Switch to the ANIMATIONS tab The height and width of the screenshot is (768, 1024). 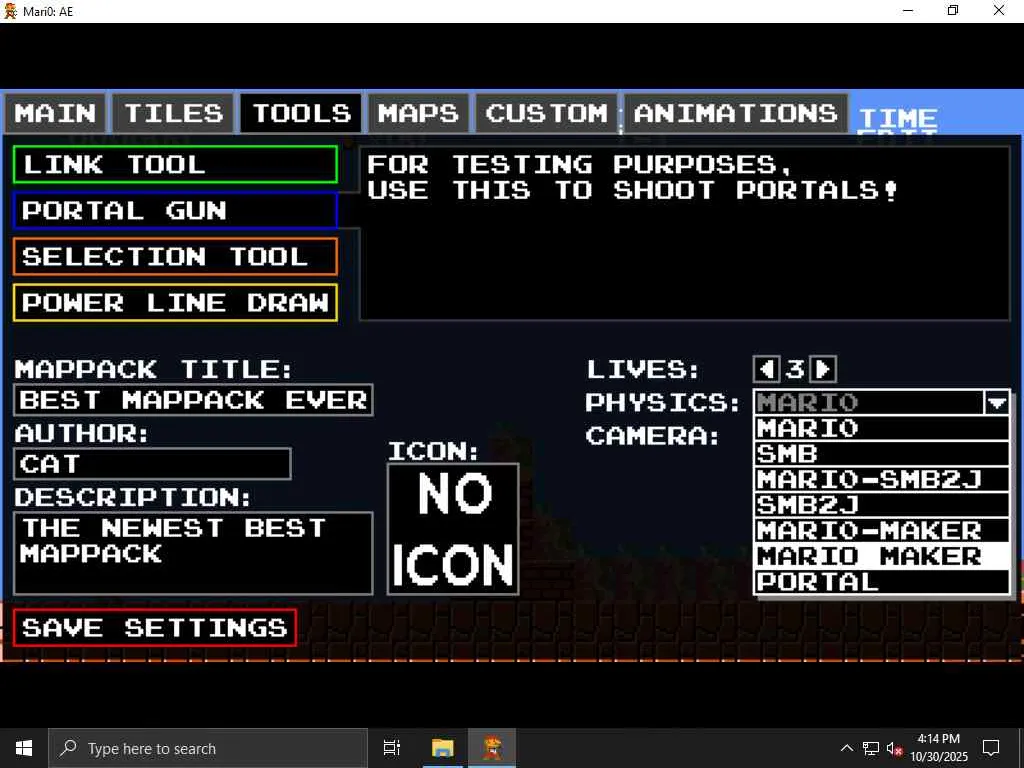(x=735, y=114)
